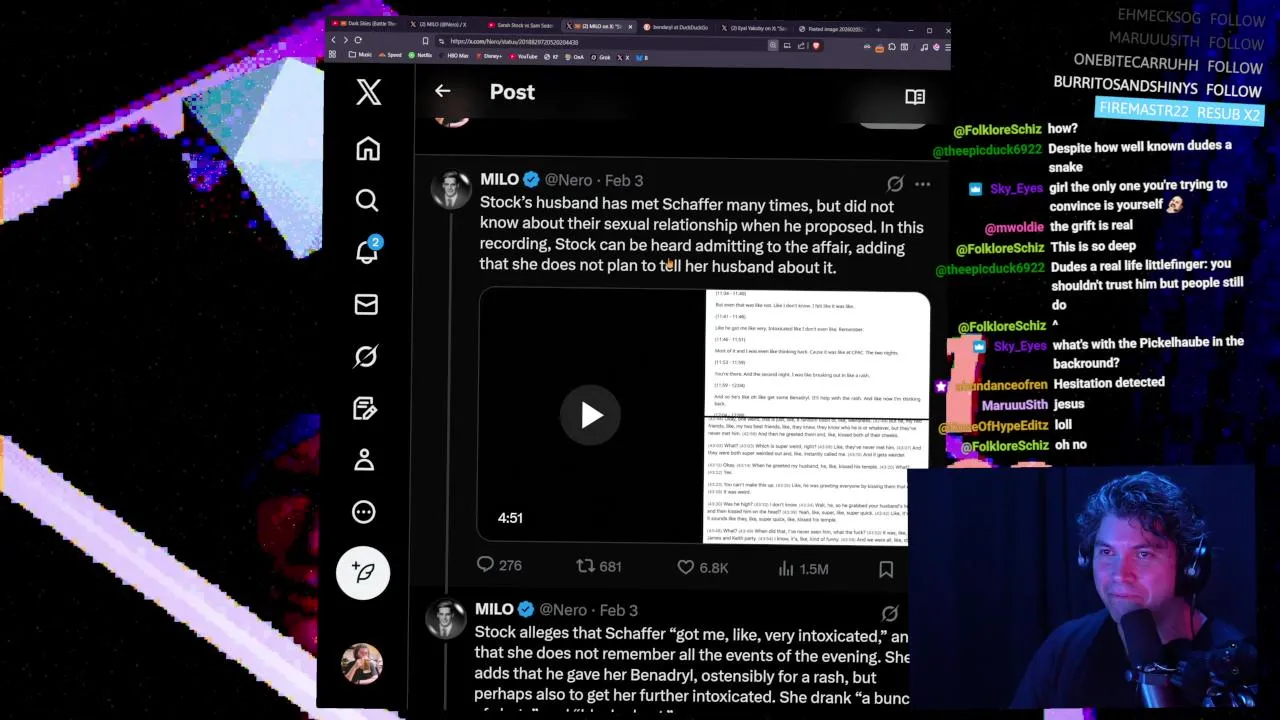
Task: Open the Music bookmarks folder
Action: point(360,55)
